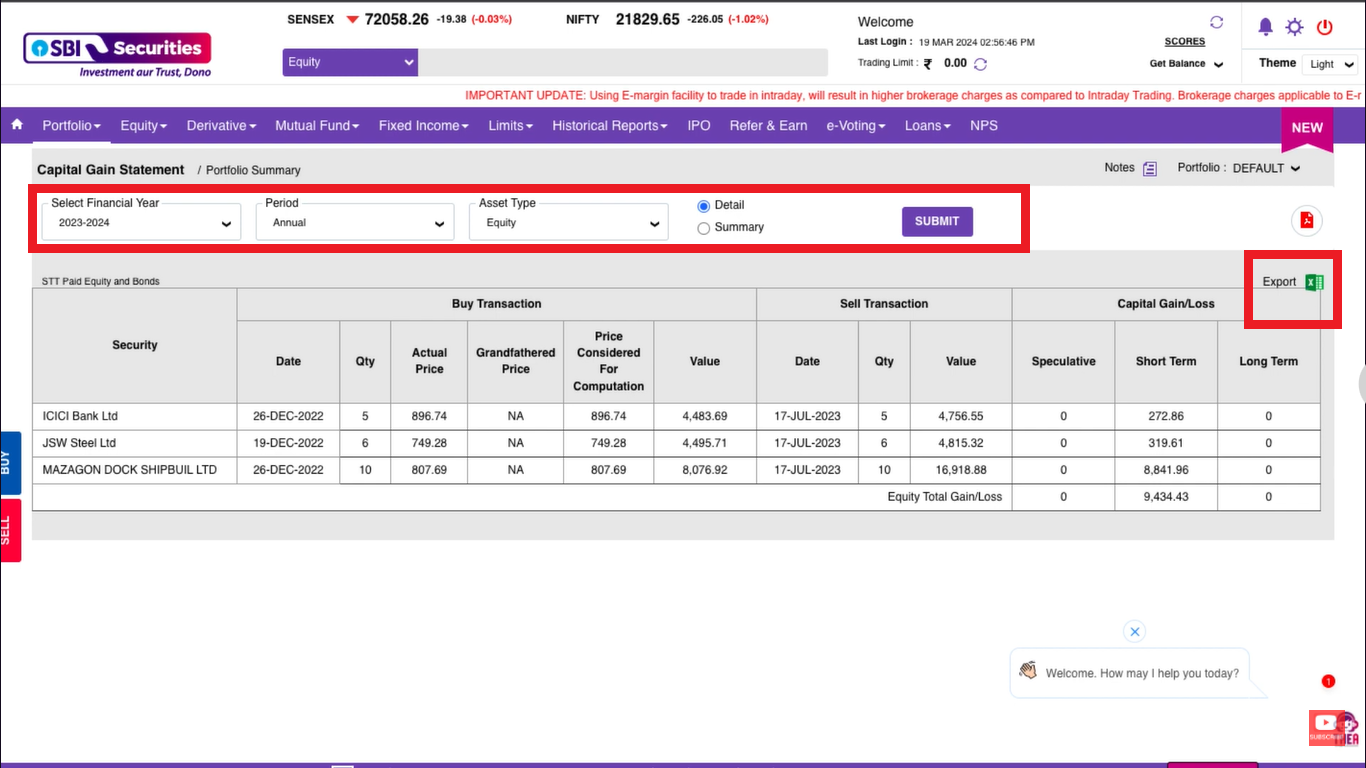Screen dimensions: 1366x768
Task: Open the notifications bell icon
Action: pos(1265,27)
